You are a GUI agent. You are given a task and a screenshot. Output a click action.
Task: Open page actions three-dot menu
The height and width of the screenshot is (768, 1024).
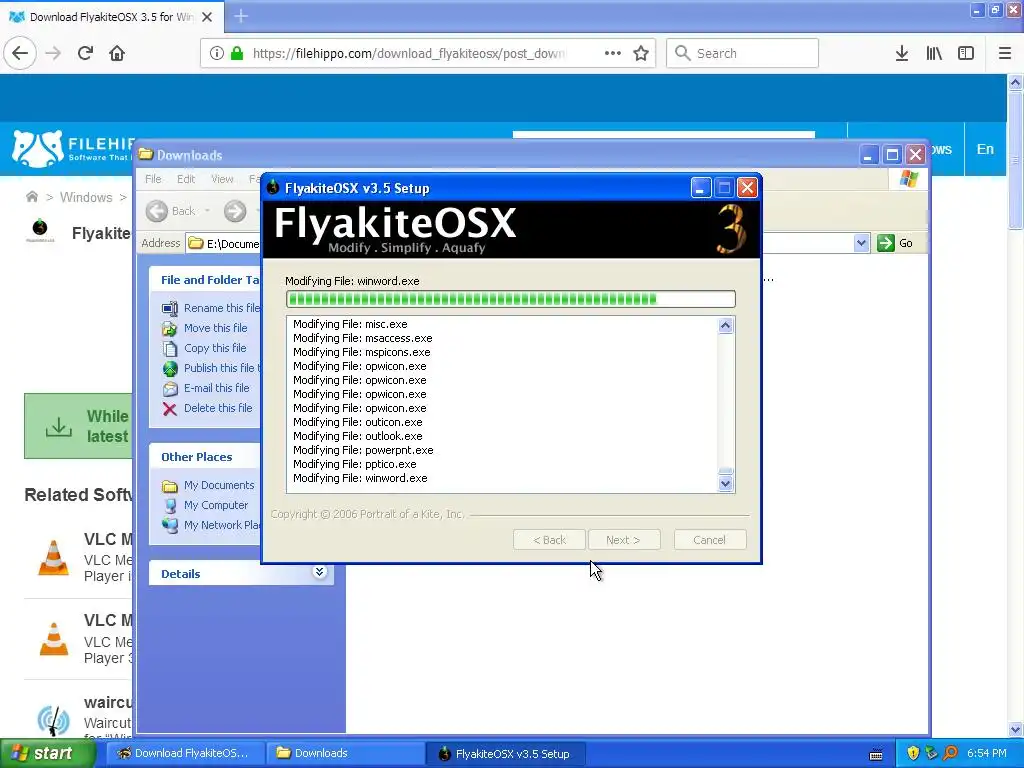point(613,53)
